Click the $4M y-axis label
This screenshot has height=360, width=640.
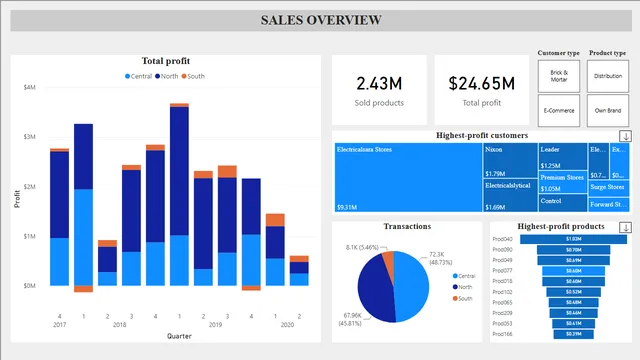click(29, 87)
